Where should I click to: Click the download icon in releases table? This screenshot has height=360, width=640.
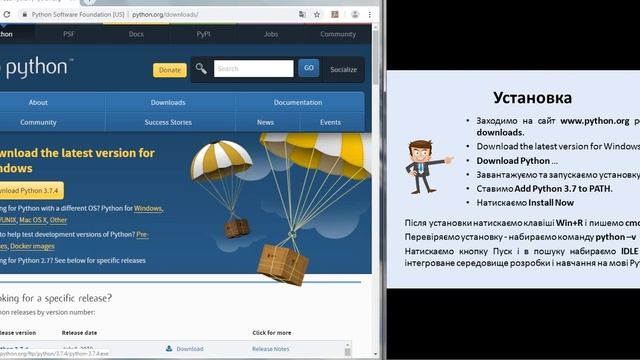click(x=169, y=349)
